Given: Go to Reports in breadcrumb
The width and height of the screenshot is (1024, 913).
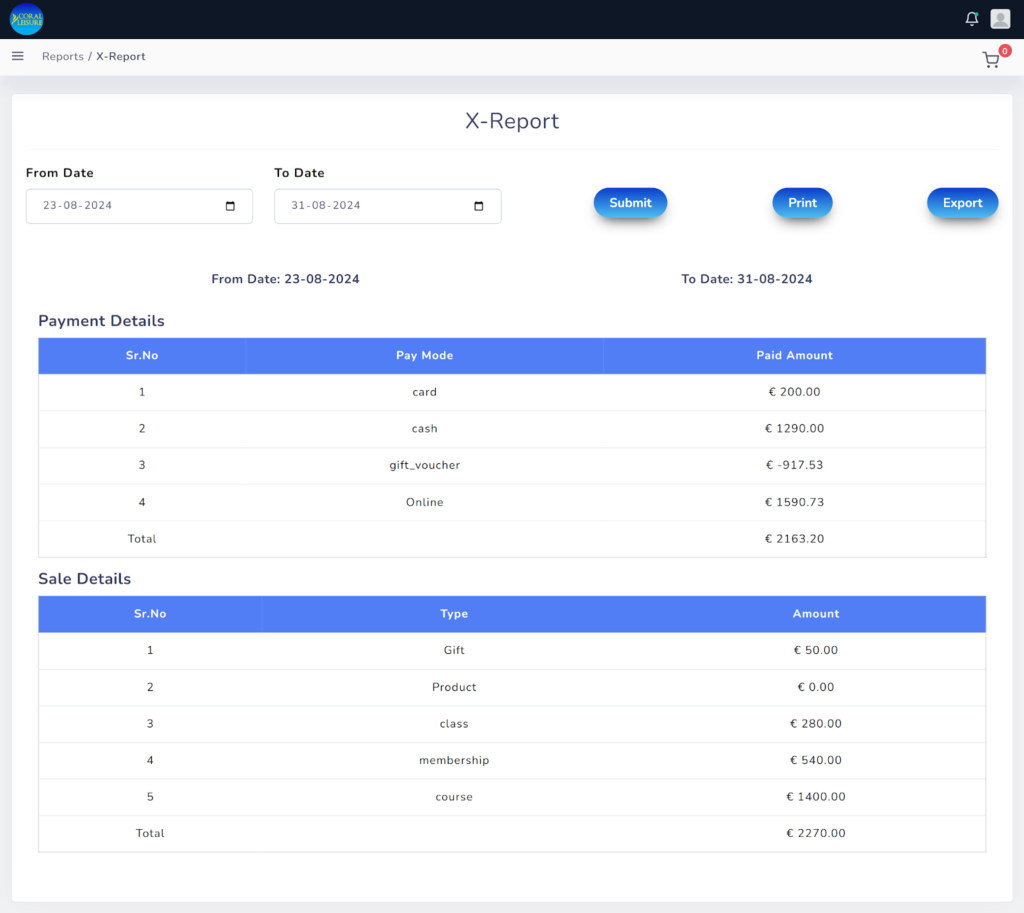Looking at the screenshot, I should point(62,57).
